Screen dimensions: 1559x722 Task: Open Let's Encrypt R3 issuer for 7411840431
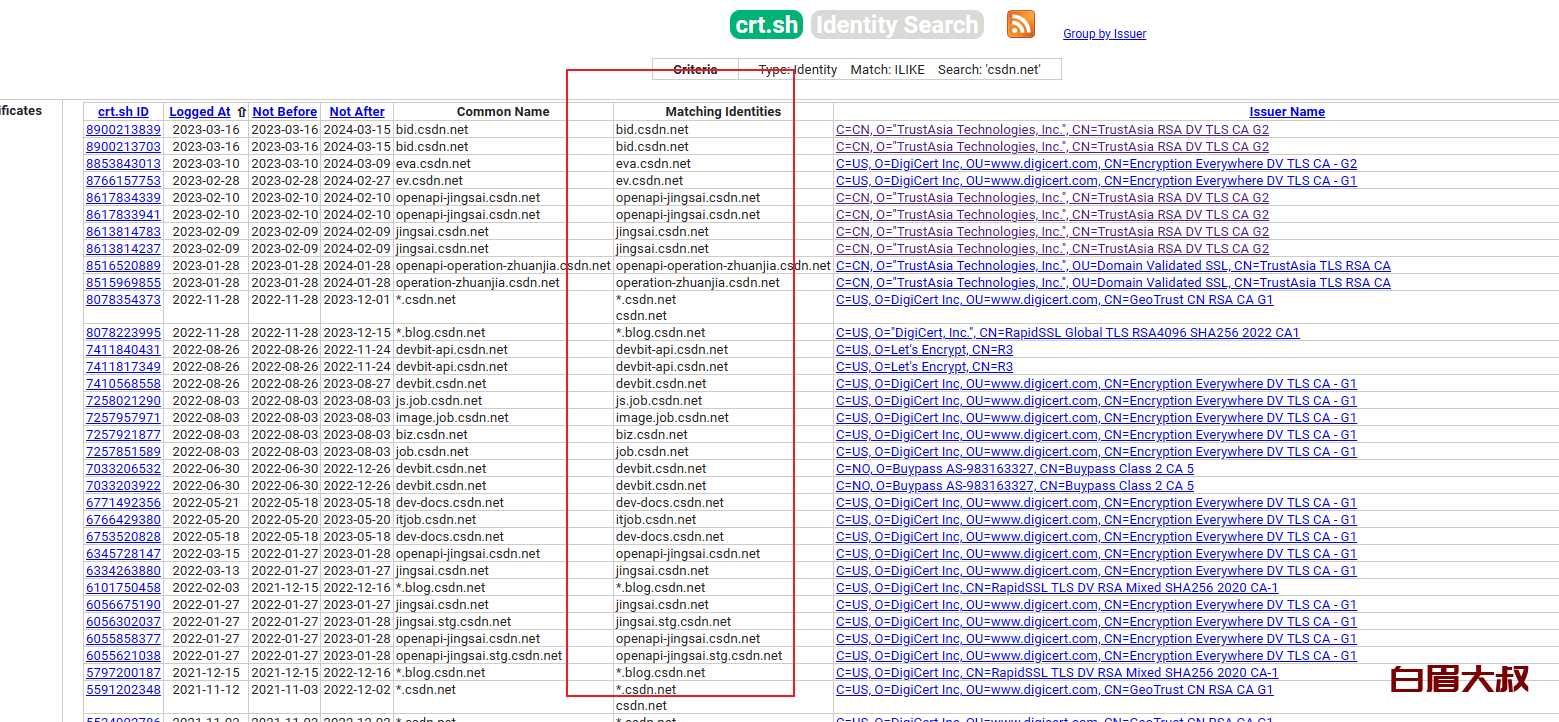(x=924, y=350)
